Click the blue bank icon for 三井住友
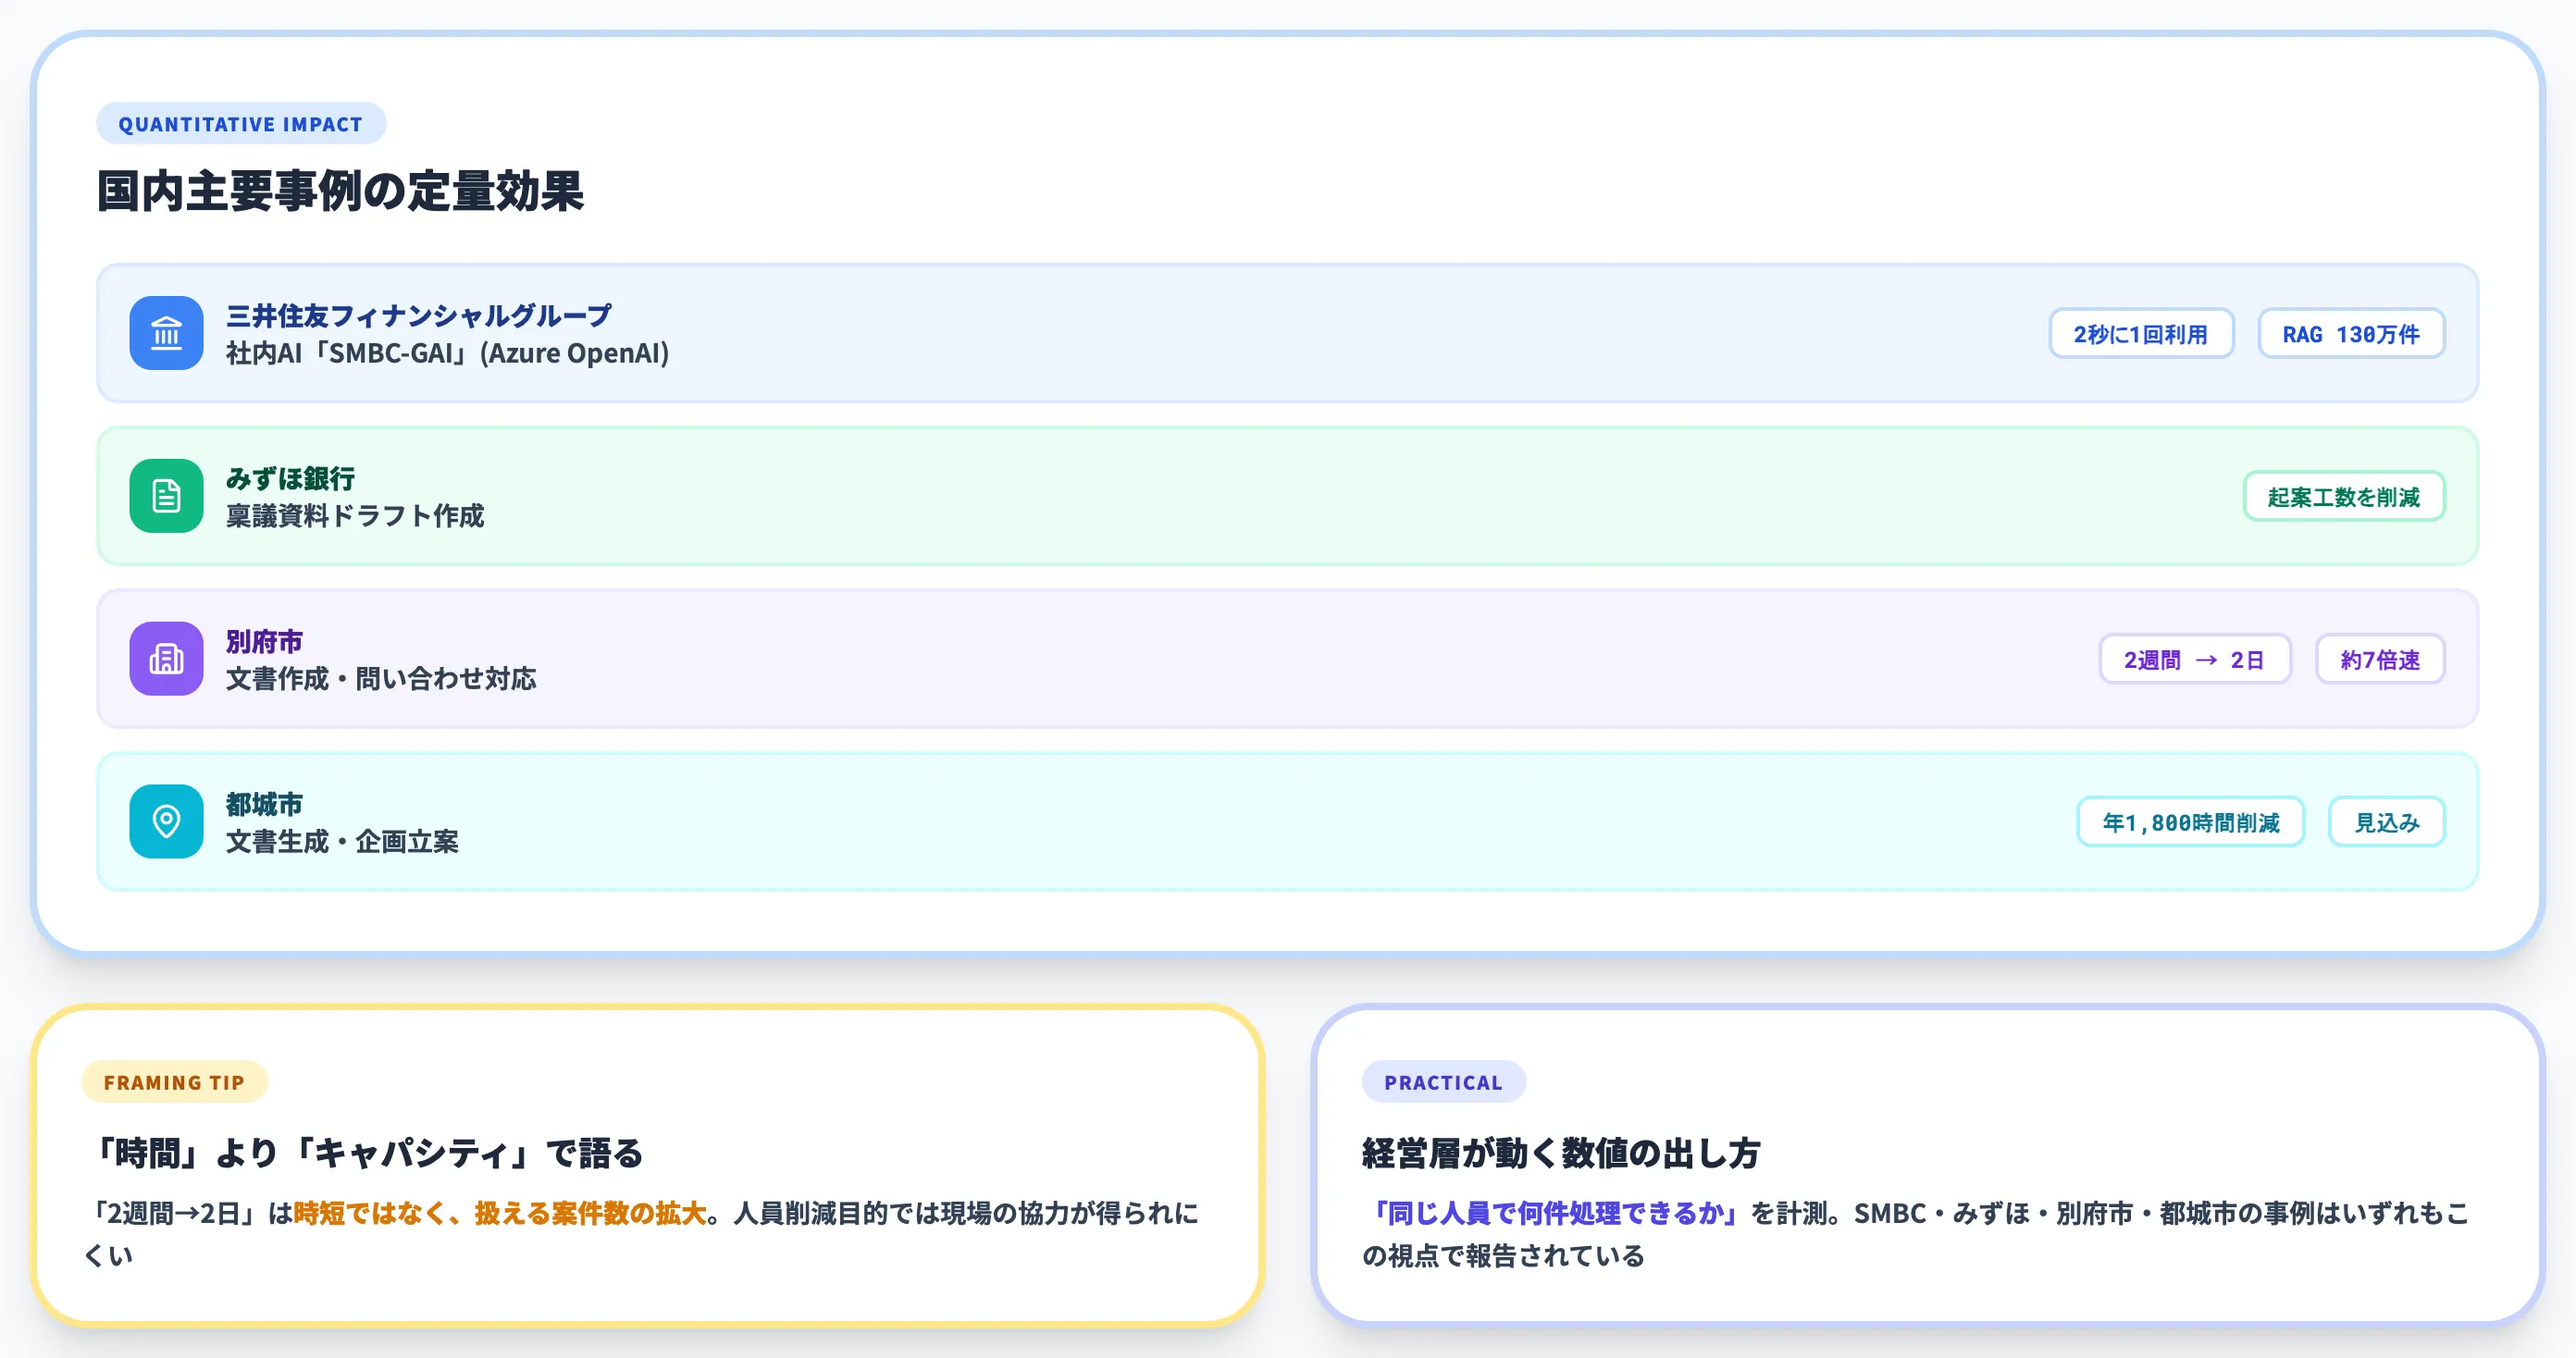This screenshot has height=1358, width=2576. pos(166,333)
